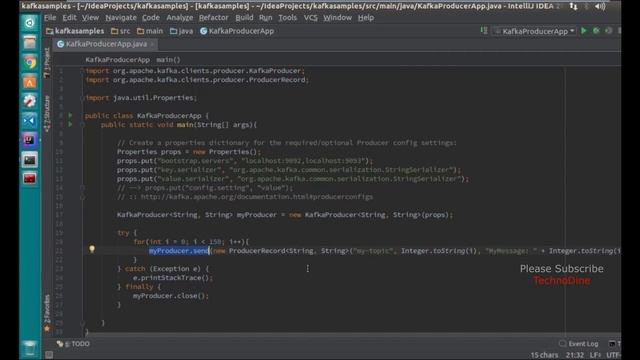Close the KafkaProducerApp.java tab
This screenshot has width=640, height=360.
pos(152,44)
